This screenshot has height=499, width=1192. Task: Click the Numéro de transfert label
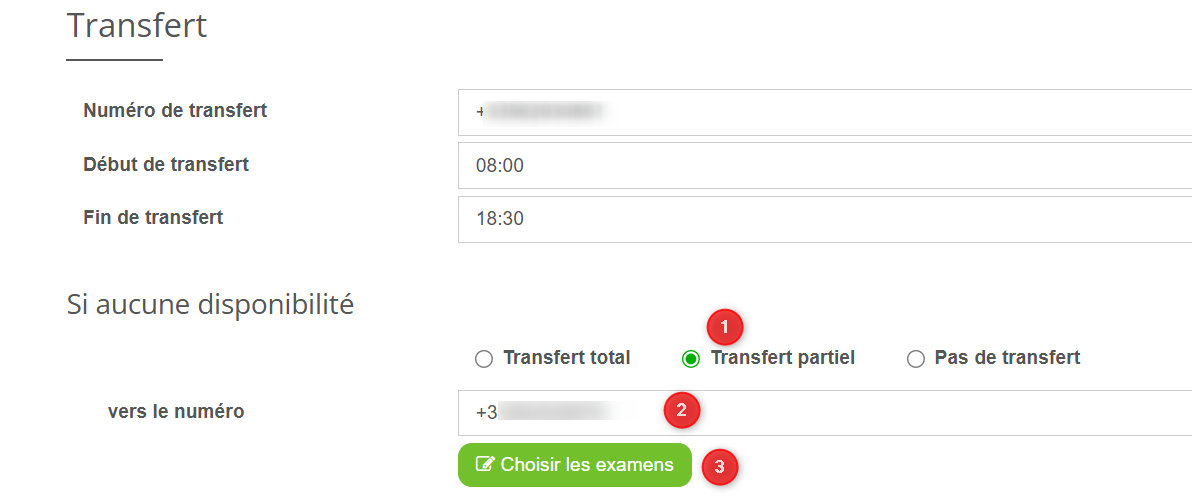coord(175,111)
